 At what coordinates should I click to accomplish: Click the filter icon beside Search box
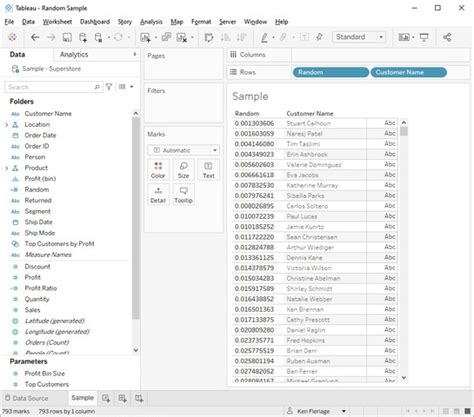[109, 87]
